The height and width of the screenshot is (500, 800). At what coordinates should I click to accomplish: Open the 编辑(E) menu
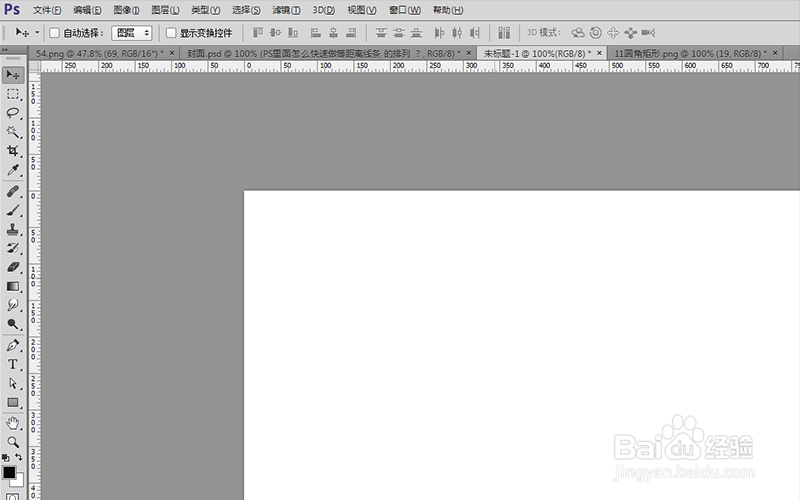click(87, 10)
